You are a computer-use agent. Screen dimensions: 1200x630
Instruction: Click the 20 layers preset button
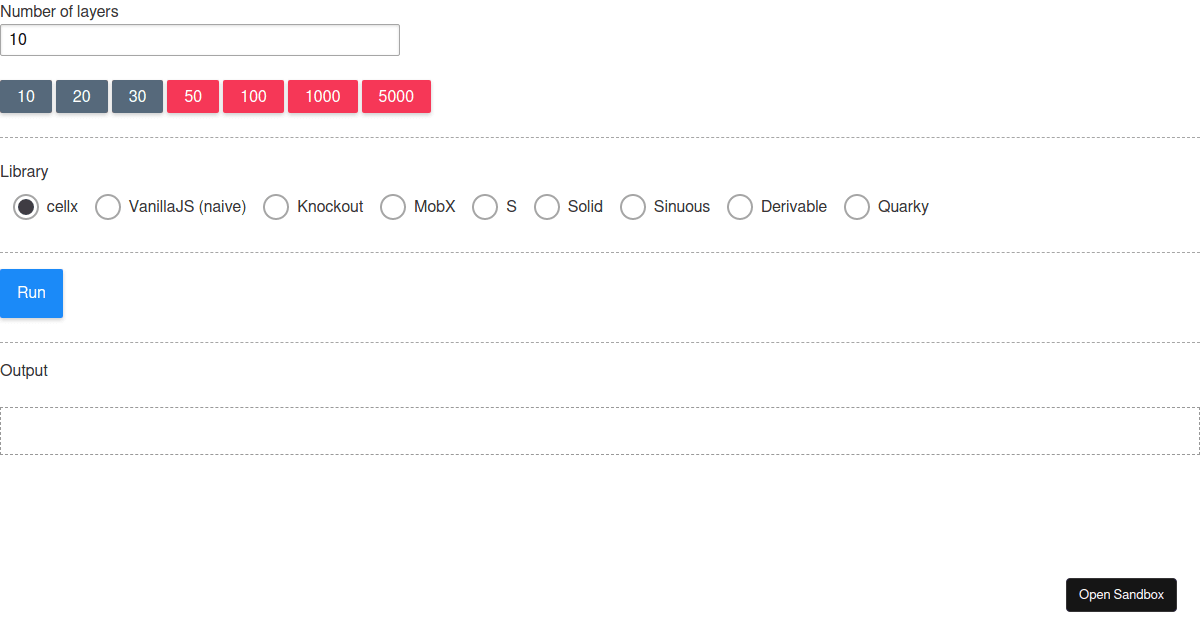81,96
